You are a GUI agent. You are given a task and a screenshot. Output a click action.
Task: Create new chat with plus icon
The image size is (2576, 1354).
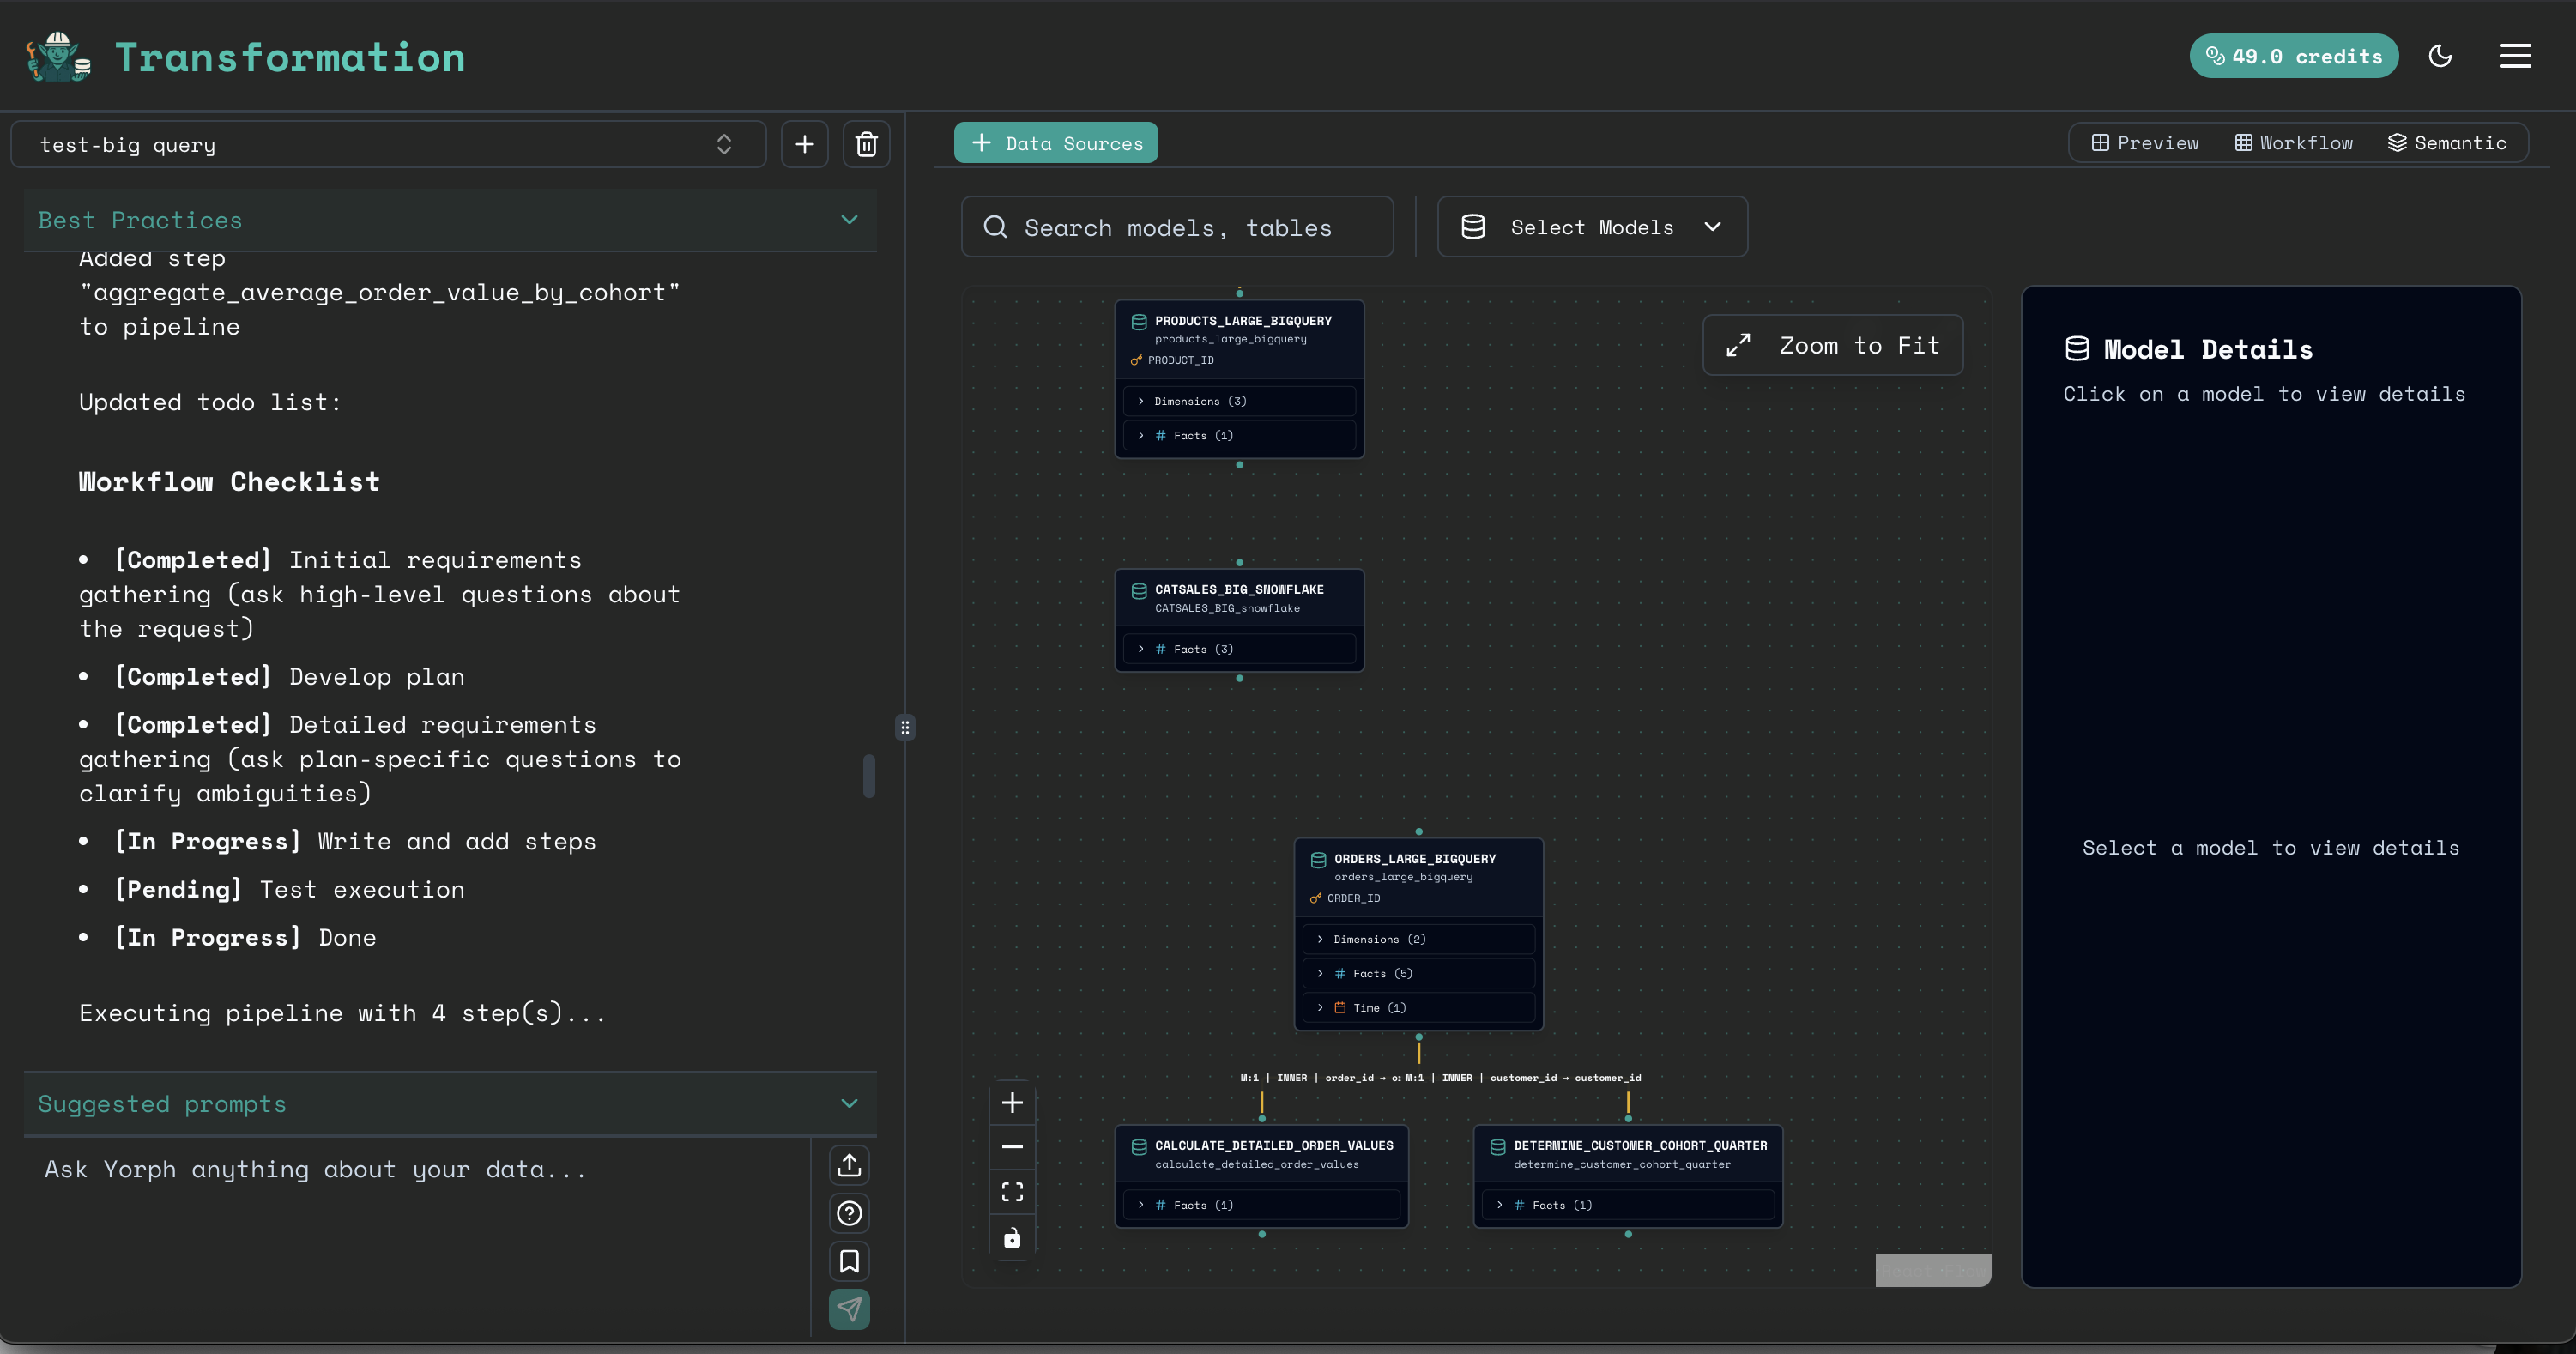point(804,144)
